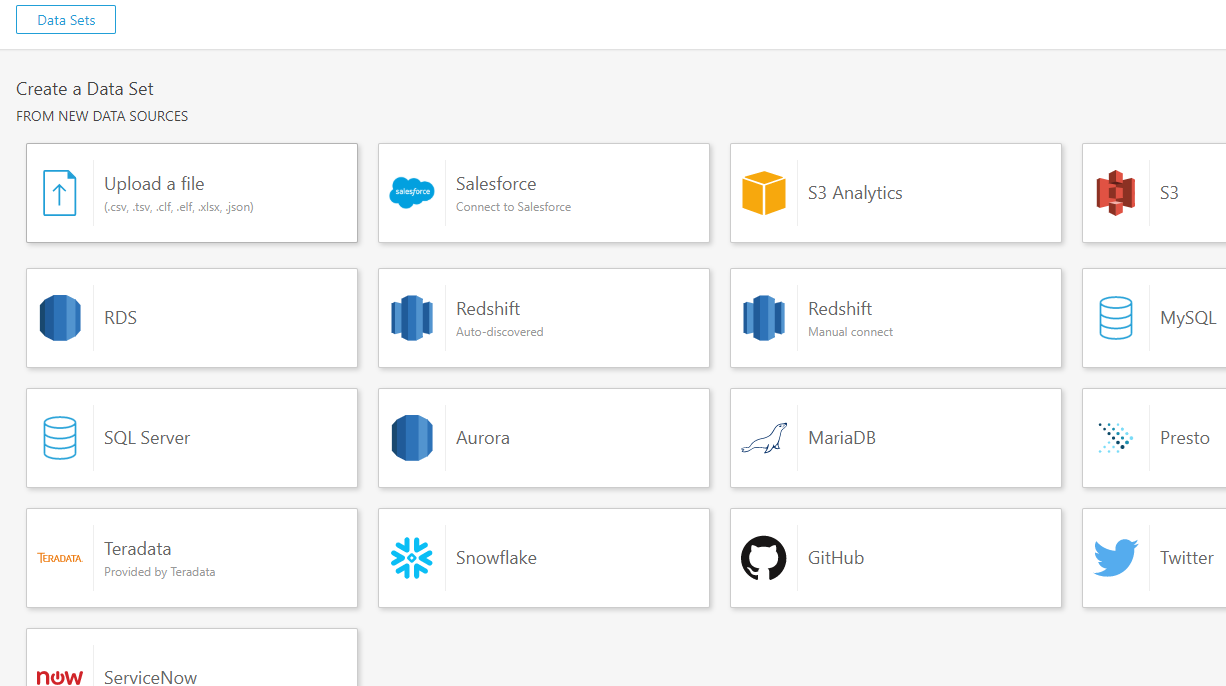Select the Twitter bird icon
1226x686 pixels.
1116,558
